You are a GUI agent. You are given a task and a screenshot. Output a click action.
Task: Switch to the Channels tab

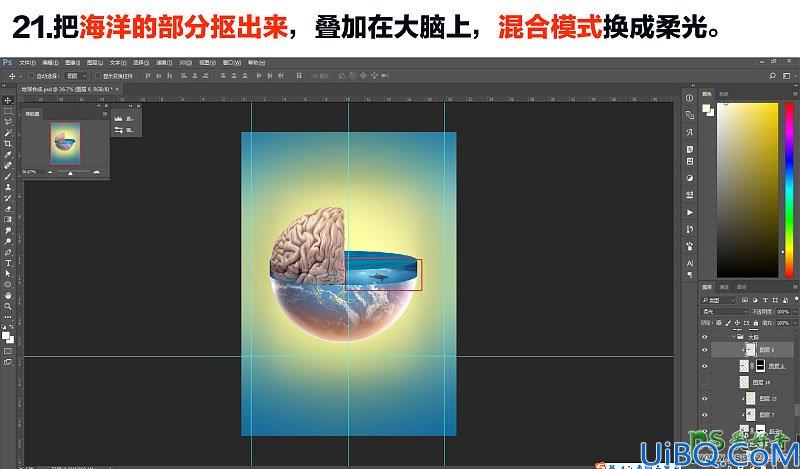click(724, 287)
